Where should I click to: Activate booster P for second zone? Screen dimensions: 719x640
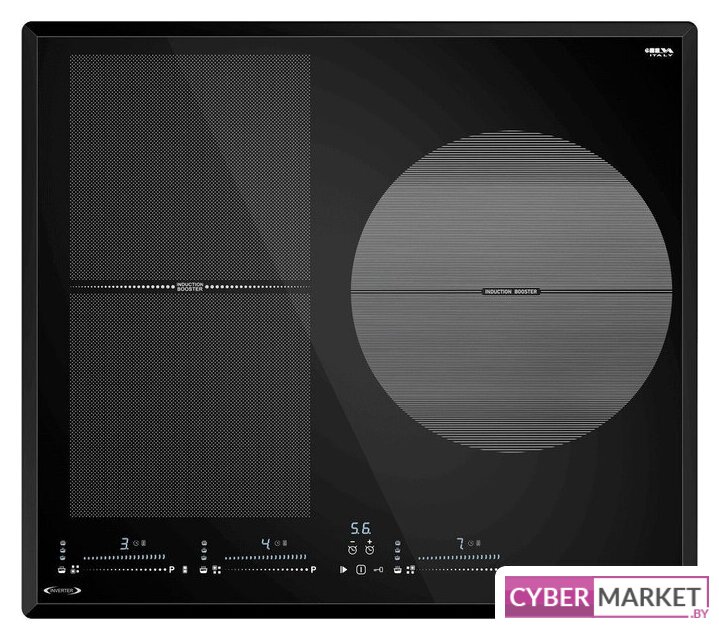click(313, 570)
